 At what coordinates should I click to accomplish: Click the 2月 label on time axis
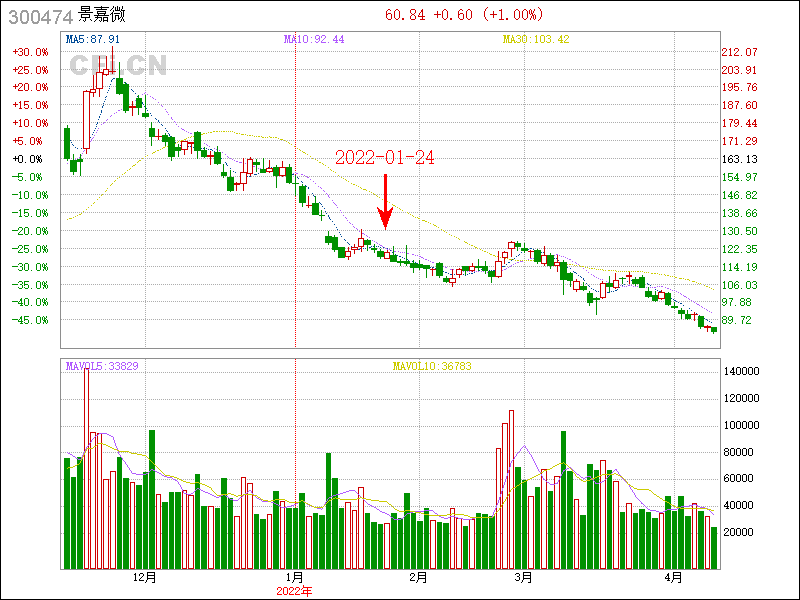418,577
